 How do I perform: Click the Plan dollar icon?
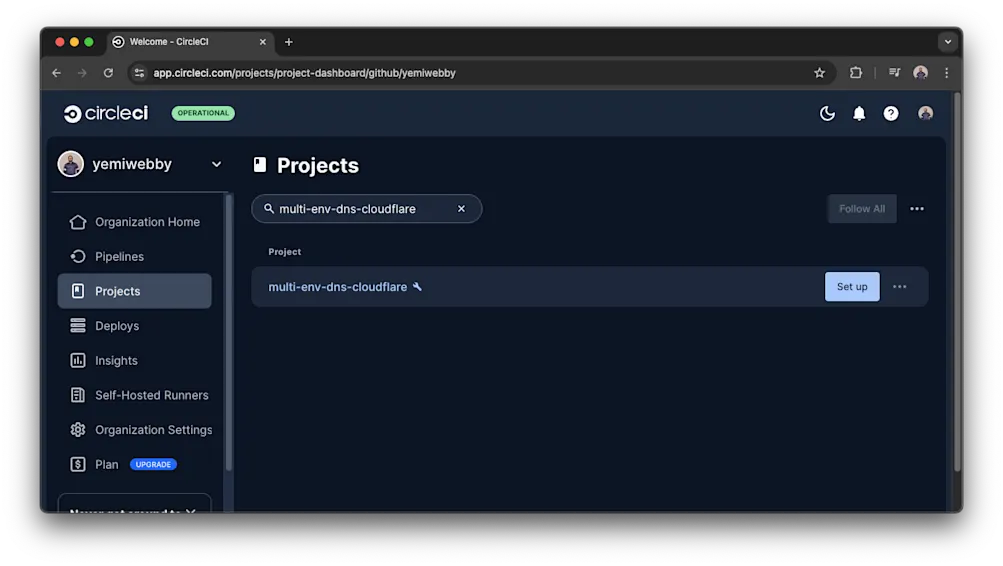pos(78,464)
